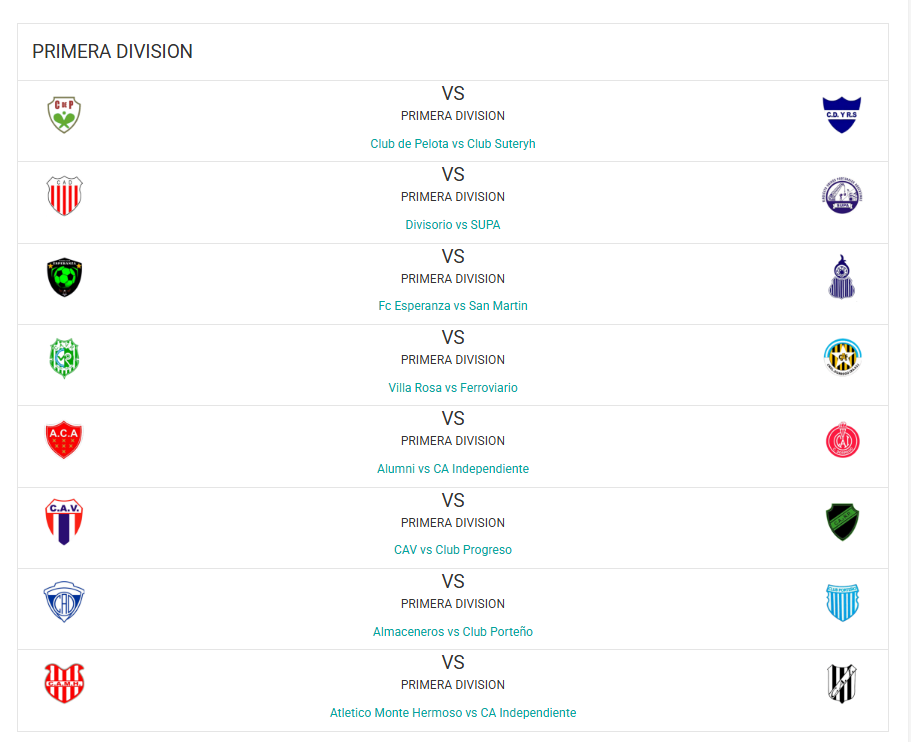The image size is (911, 742).
Task: Open the Fc Esperanza black-green crest
Action: pyautogui.click(x=64, y=277)
